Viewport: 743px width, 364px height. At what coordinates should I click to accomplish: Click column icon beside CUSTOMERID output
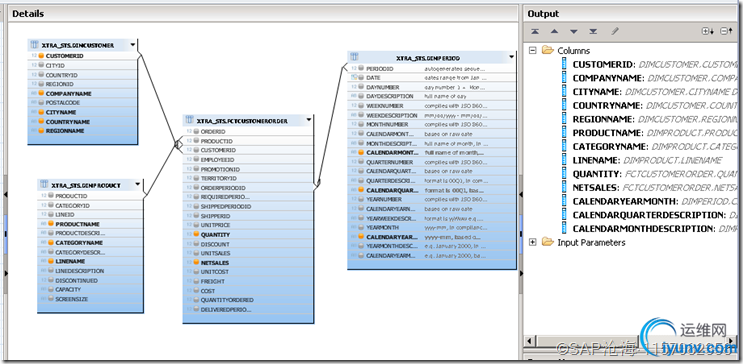564,64
